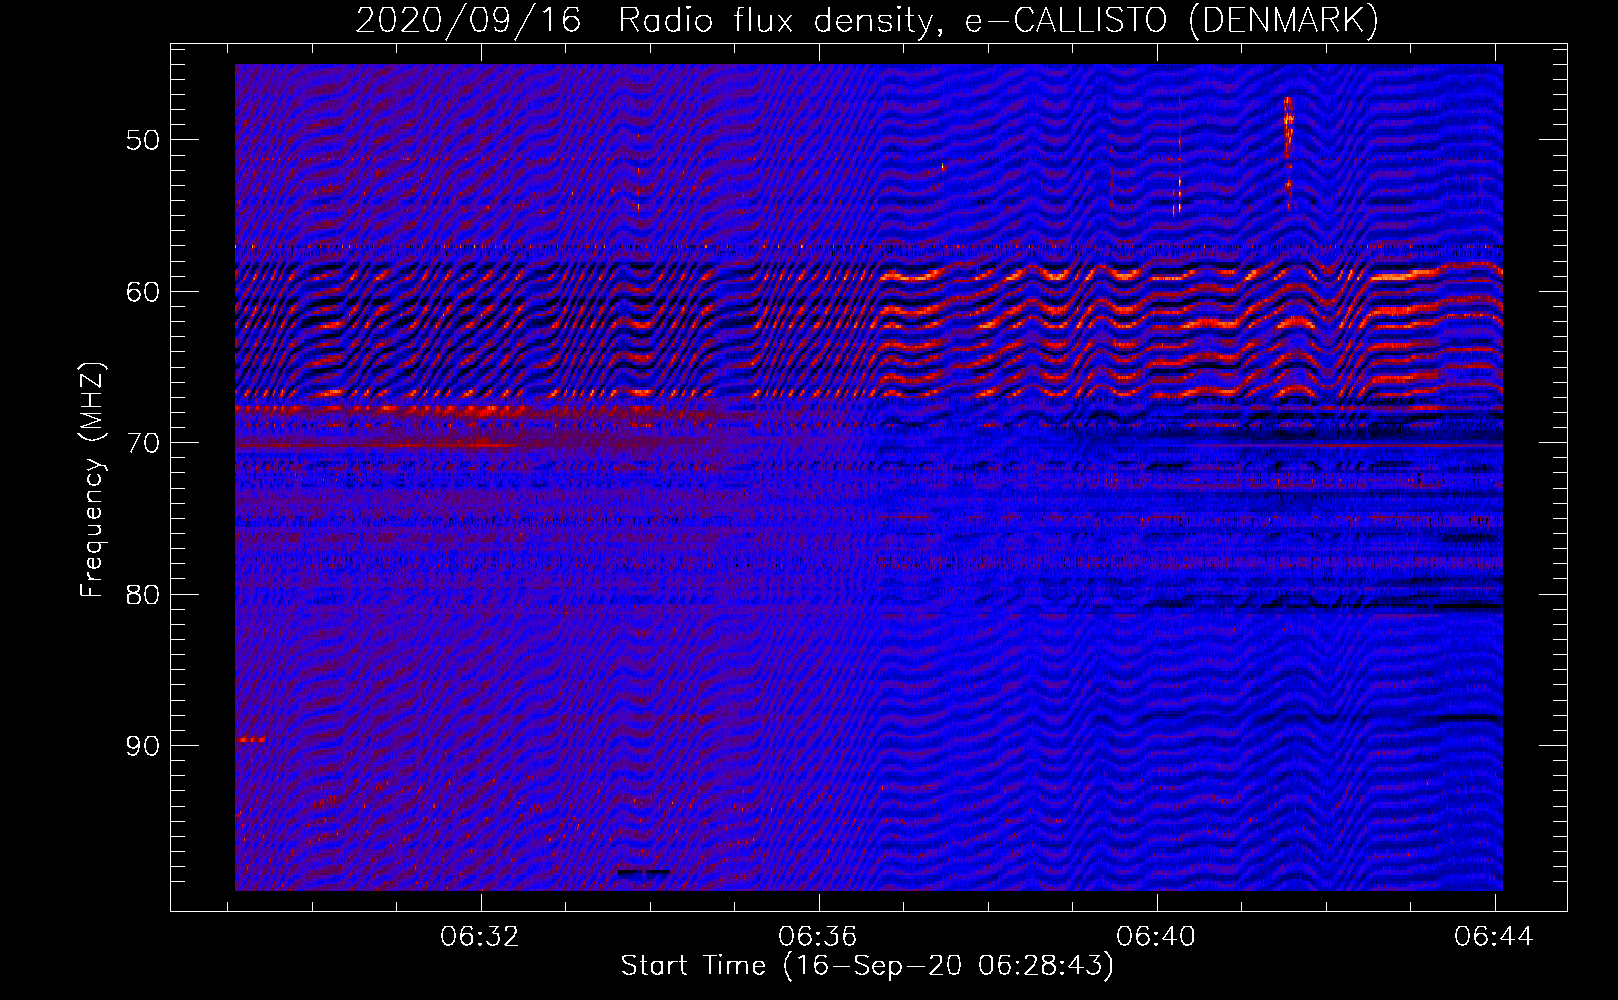Viewport: 1618px width, 1000px height.
Task: Click the short red streak near 90 MHz
Action: pos(250,739)
